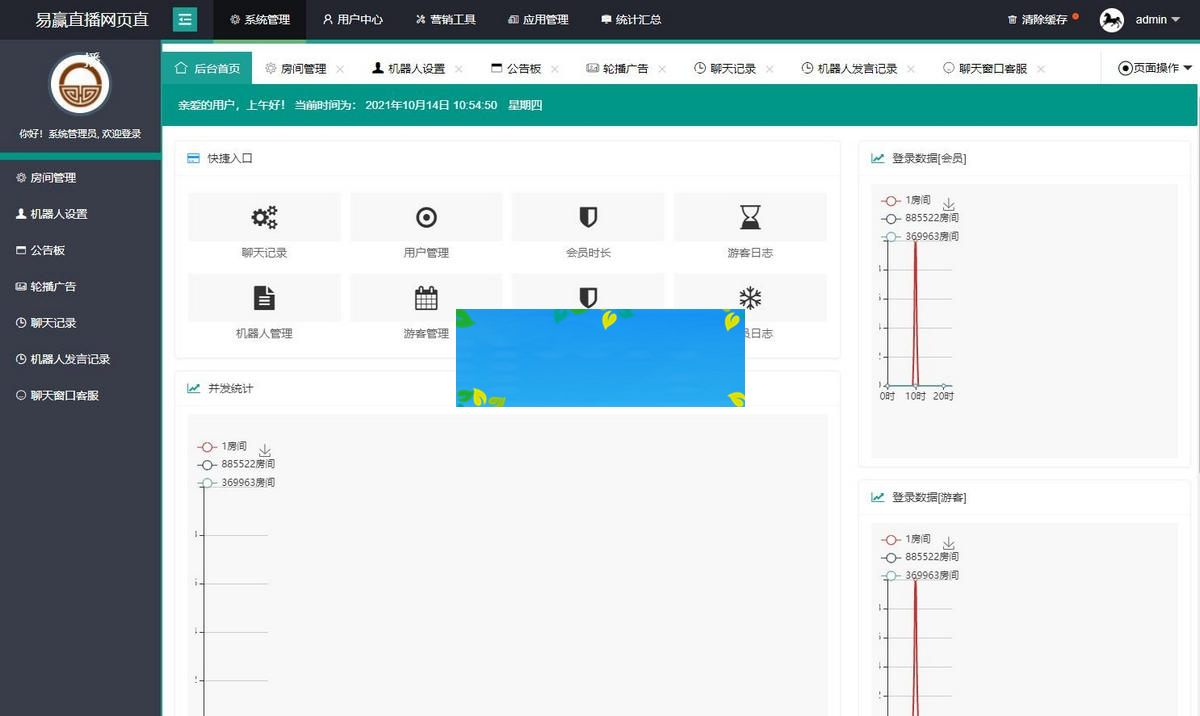
Task: Select the 用户管理 target icon
Action: [426, 216]
